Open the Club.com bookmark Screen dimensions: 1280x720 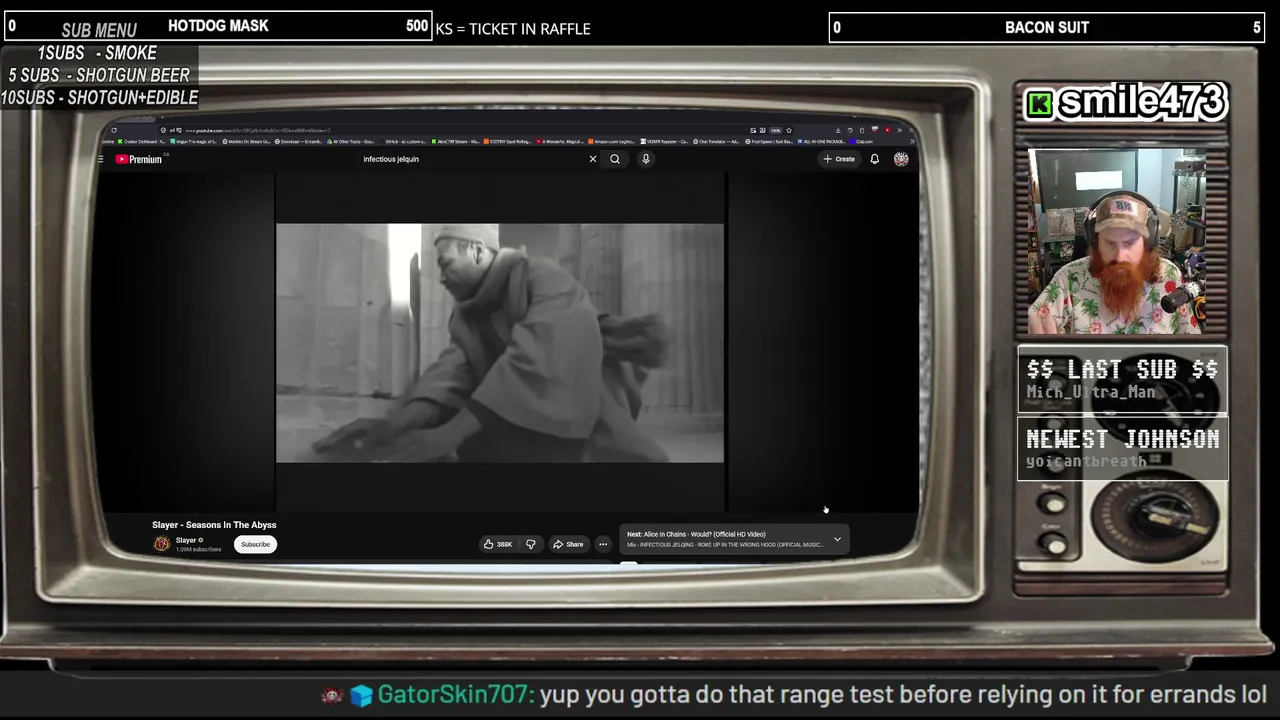coord(862,142)
